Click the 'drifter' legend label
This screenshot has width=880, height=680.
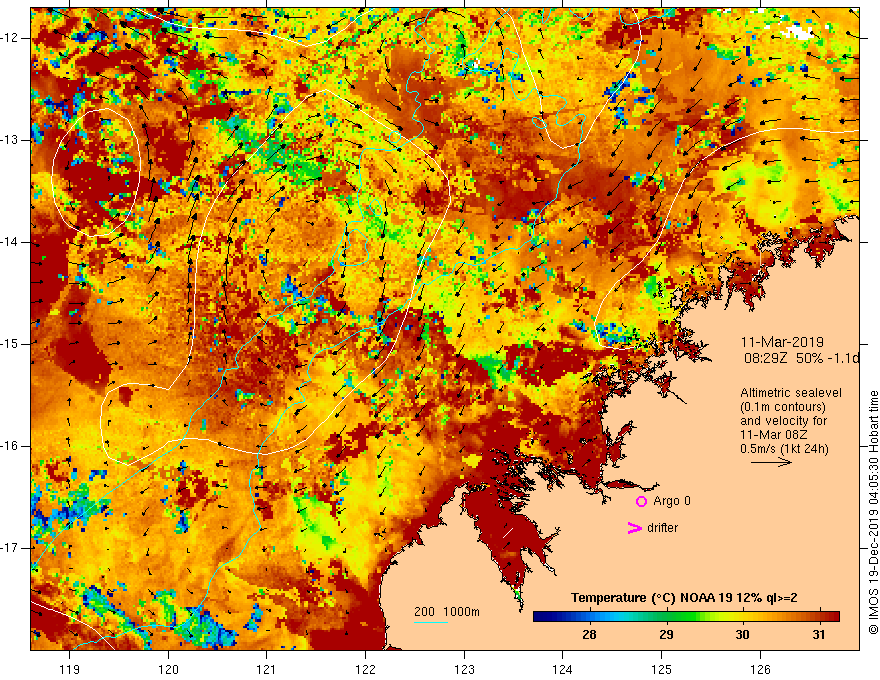click(x=662, y=528)
